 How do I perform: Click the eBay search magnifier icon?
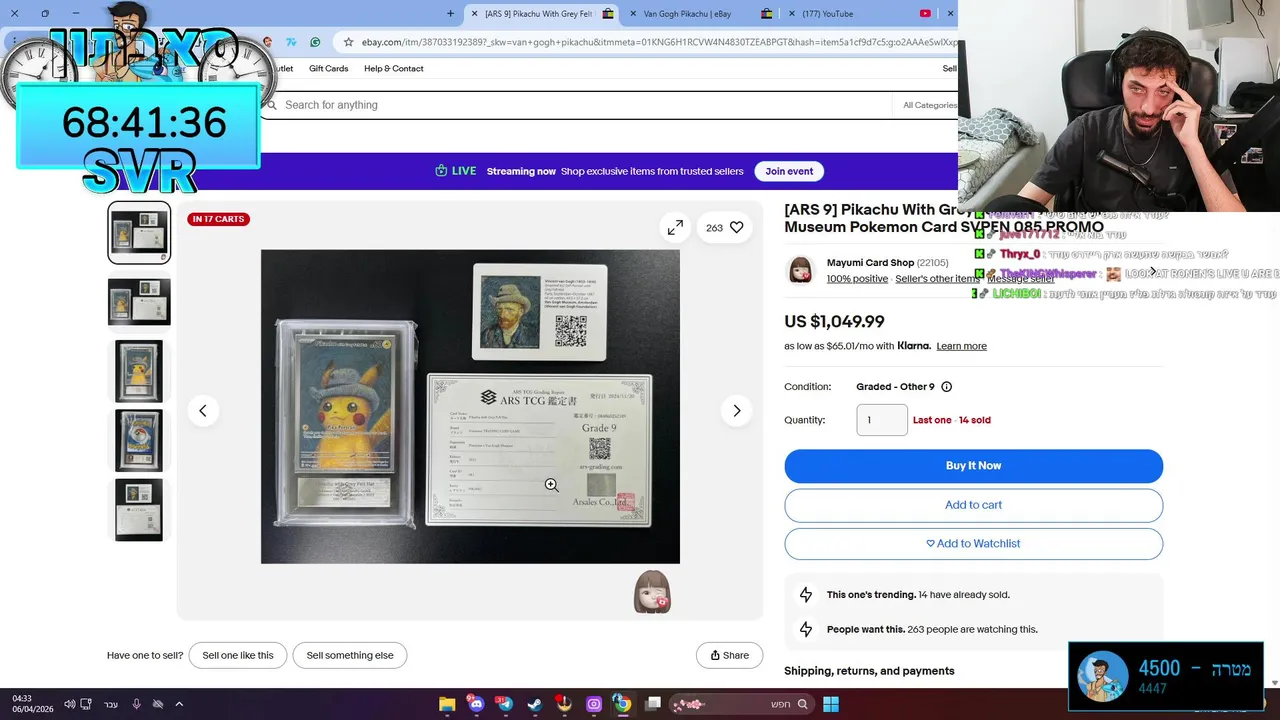(x=271, y=105)
